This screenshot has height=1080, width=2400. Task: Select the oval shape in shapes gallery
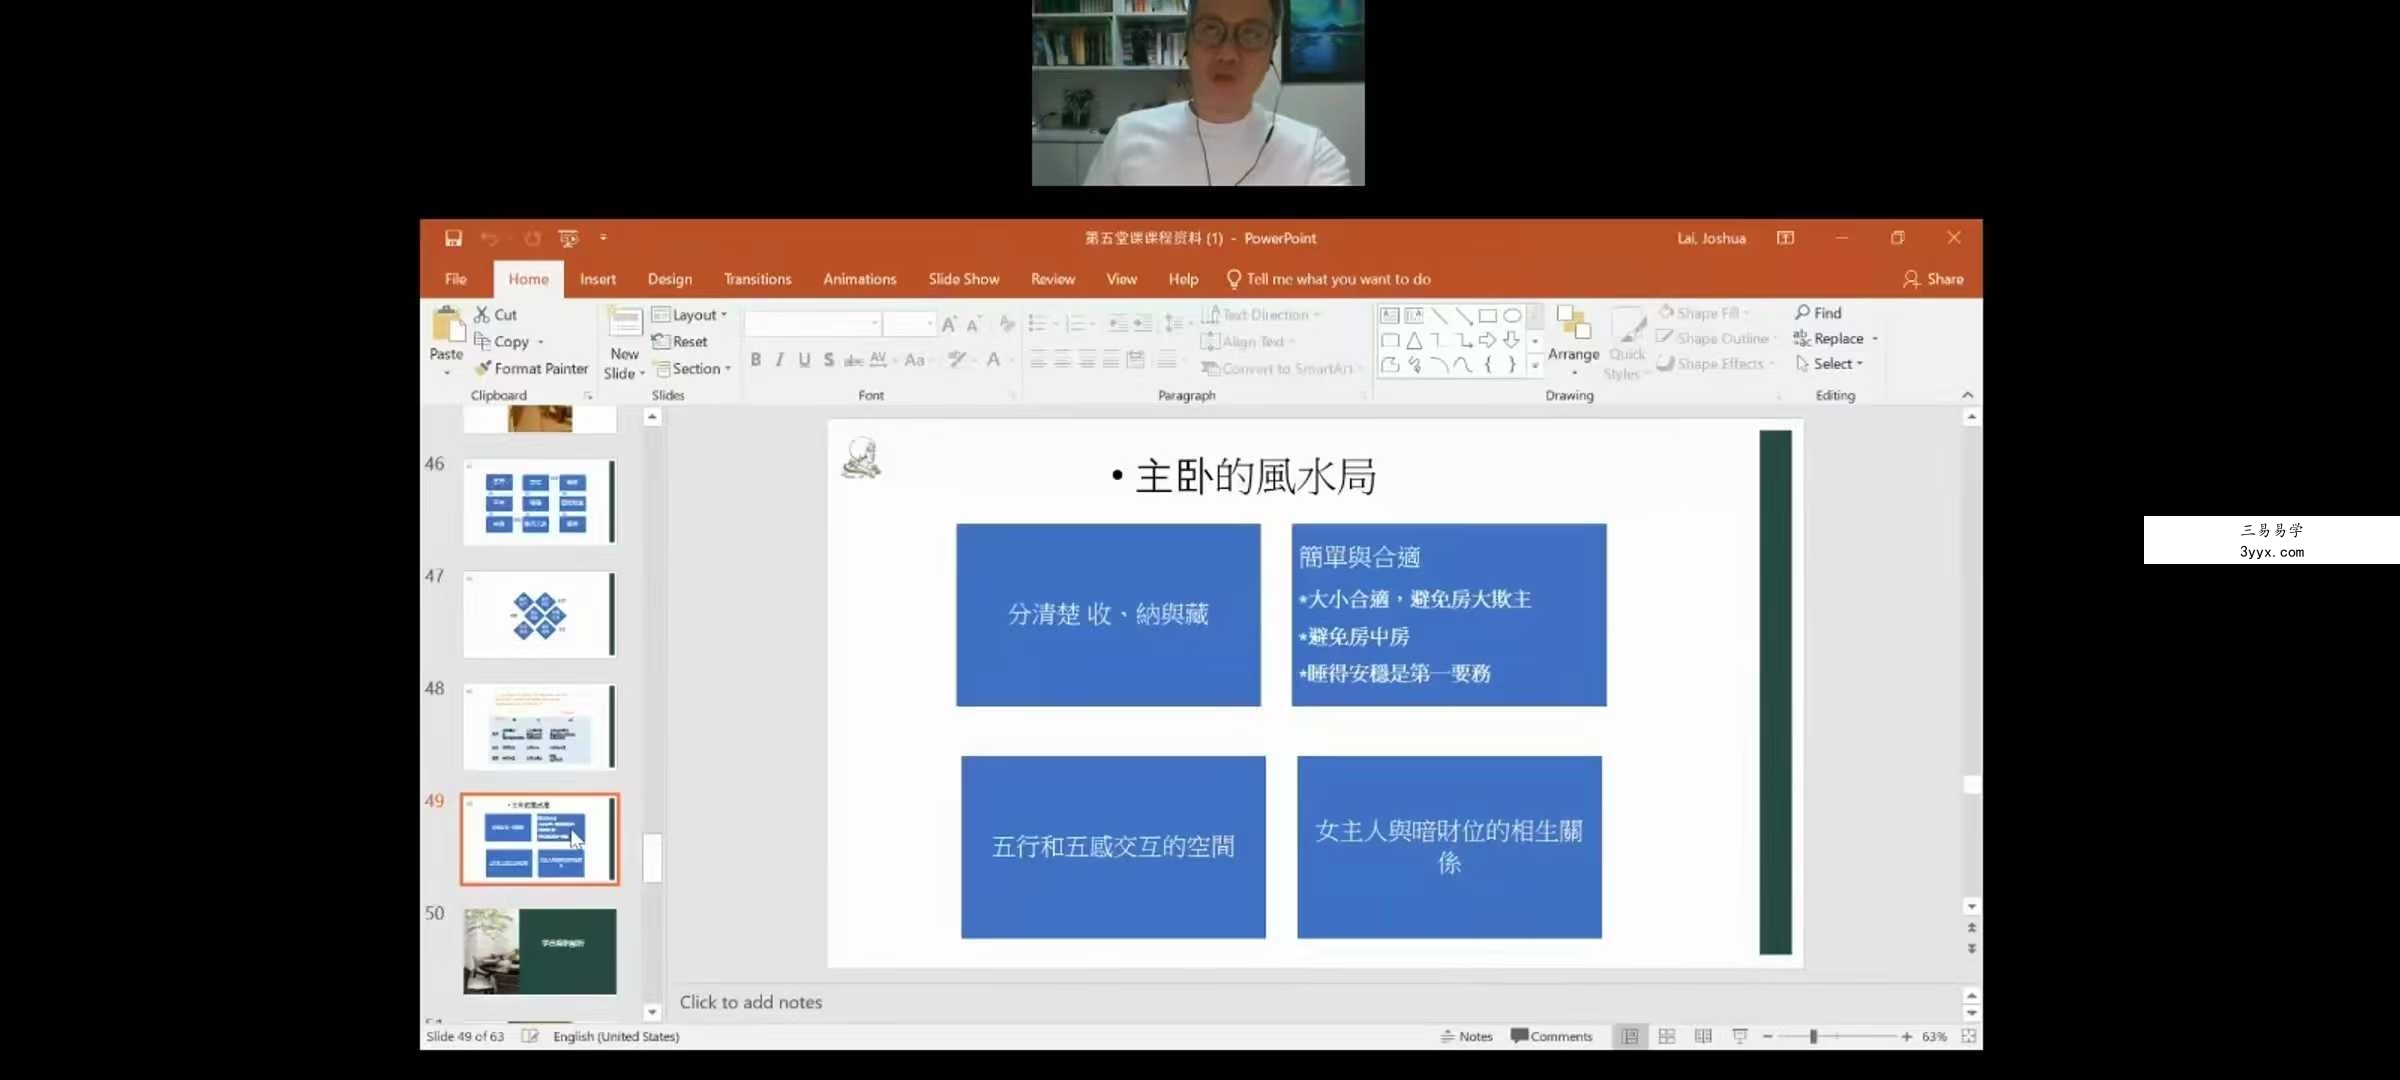tap(1512, 315)
